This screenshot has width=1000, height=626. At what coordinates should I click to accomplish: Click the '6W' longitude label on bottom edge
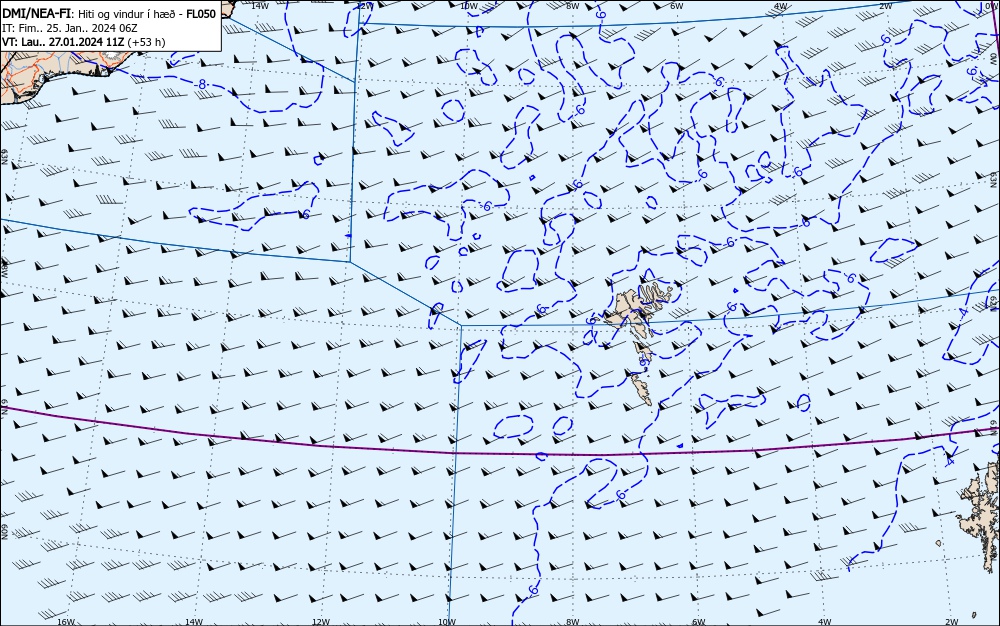(x=699, y=622)
